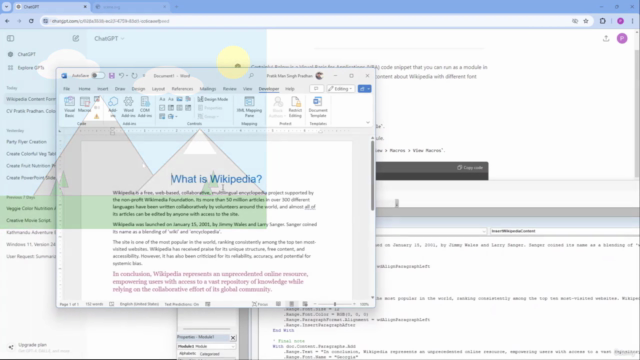Open the undo history dropdown arrow
This screenshot has width=640, height=360.
point(127,76)
